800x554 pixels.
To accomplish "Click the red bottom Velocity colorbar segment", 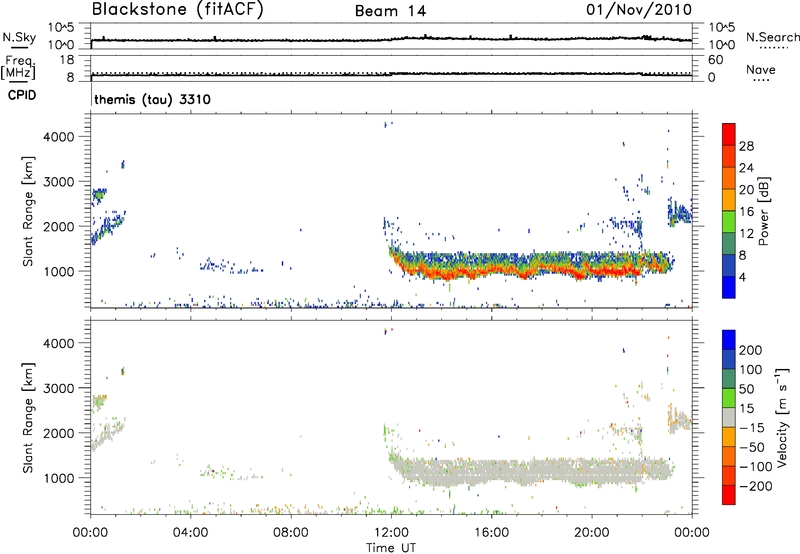I will pos(729,494).
